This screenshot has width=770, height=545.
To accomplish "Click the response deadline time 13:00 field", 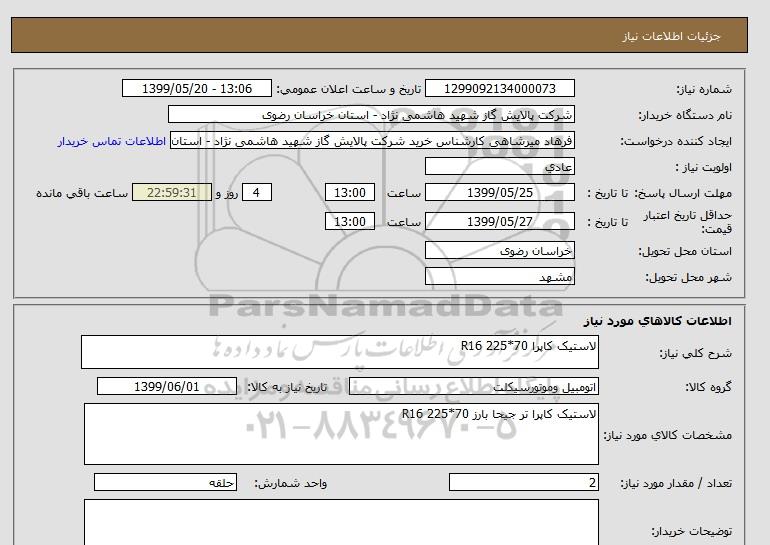I will (x=352, y=193).
